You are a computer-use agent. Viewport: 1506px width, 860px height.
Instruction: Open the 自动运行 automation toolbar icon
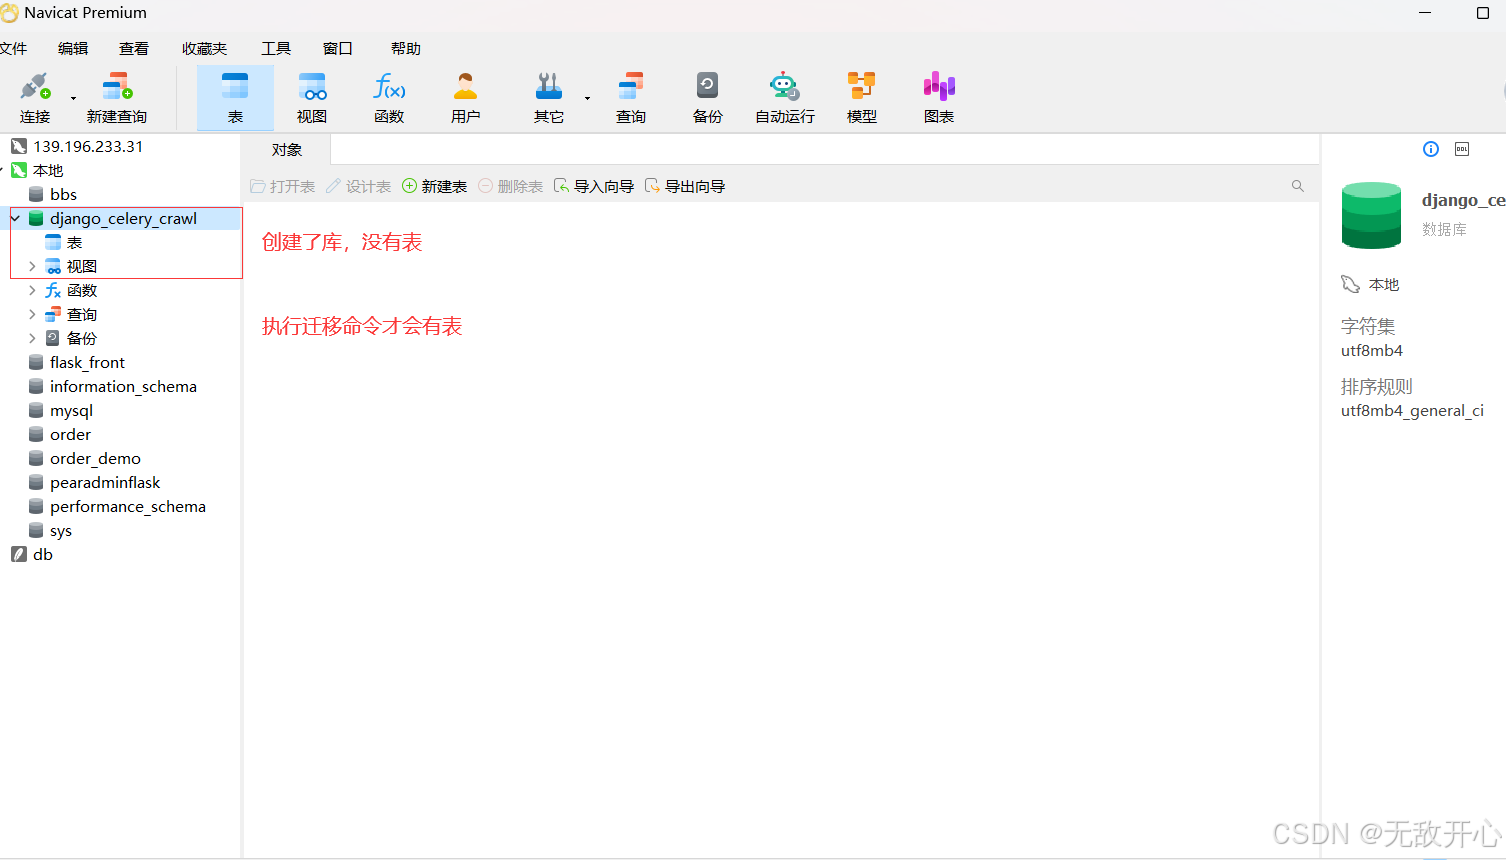[x=785, y=98]
